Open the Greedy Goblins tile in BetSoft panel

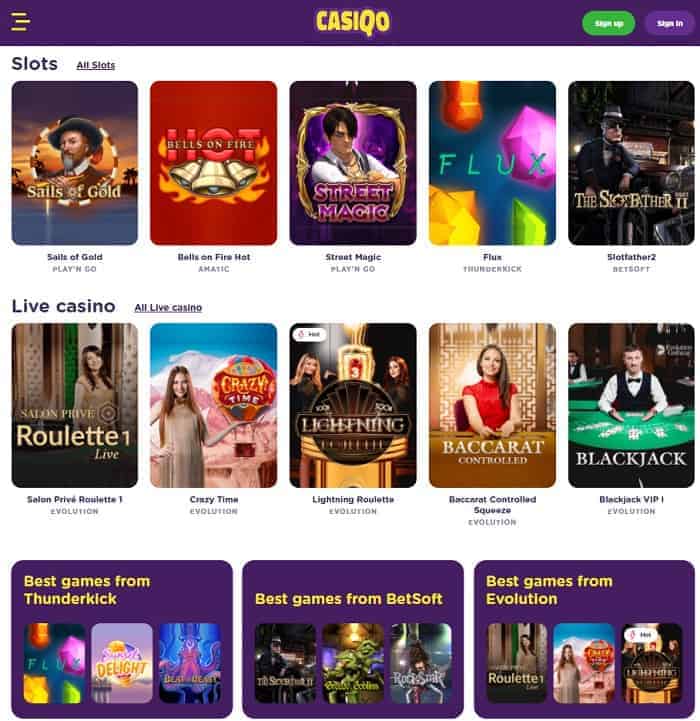click(353, 663)
